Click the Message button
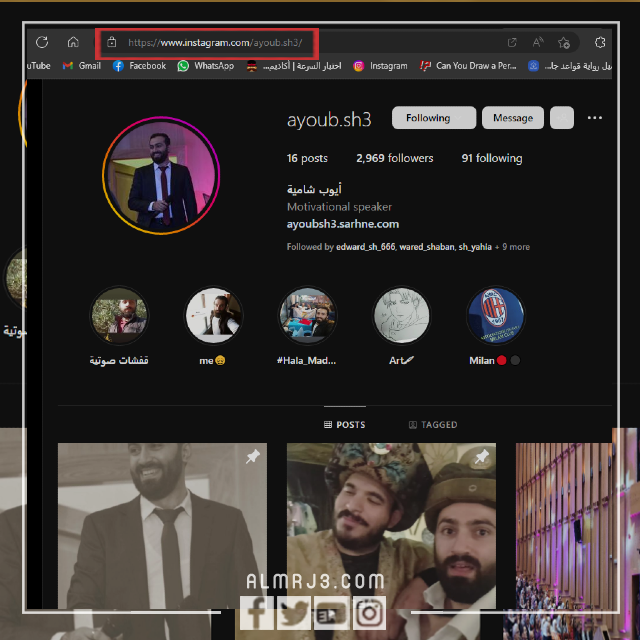Image resolution: width=640 pixels, height=640 pixels. (513, 118)
